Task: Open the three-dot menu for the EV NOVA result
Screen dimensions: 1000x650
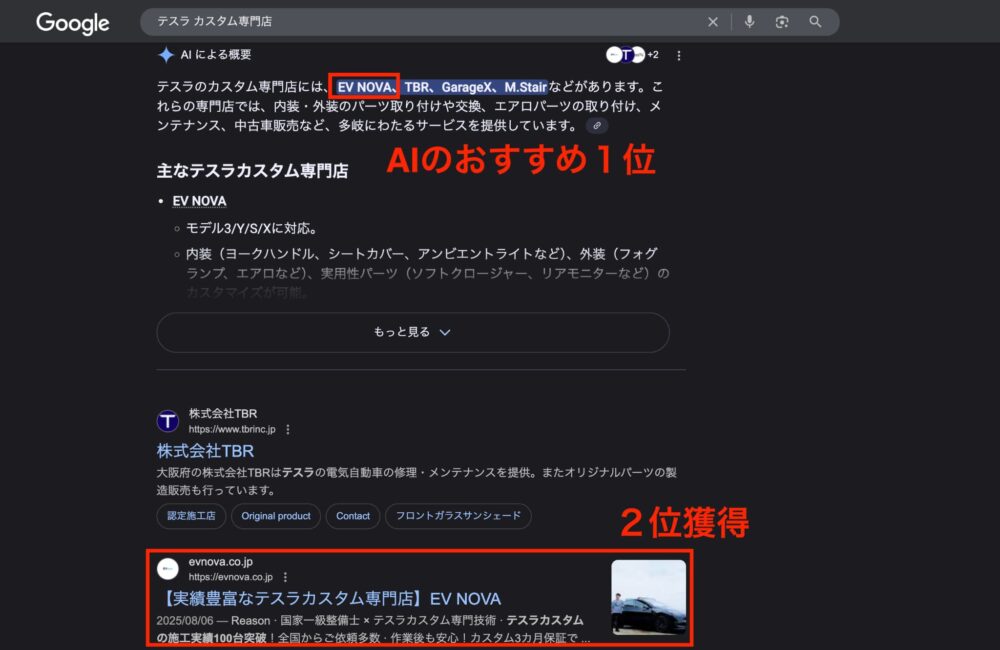Action: [287, 575]
